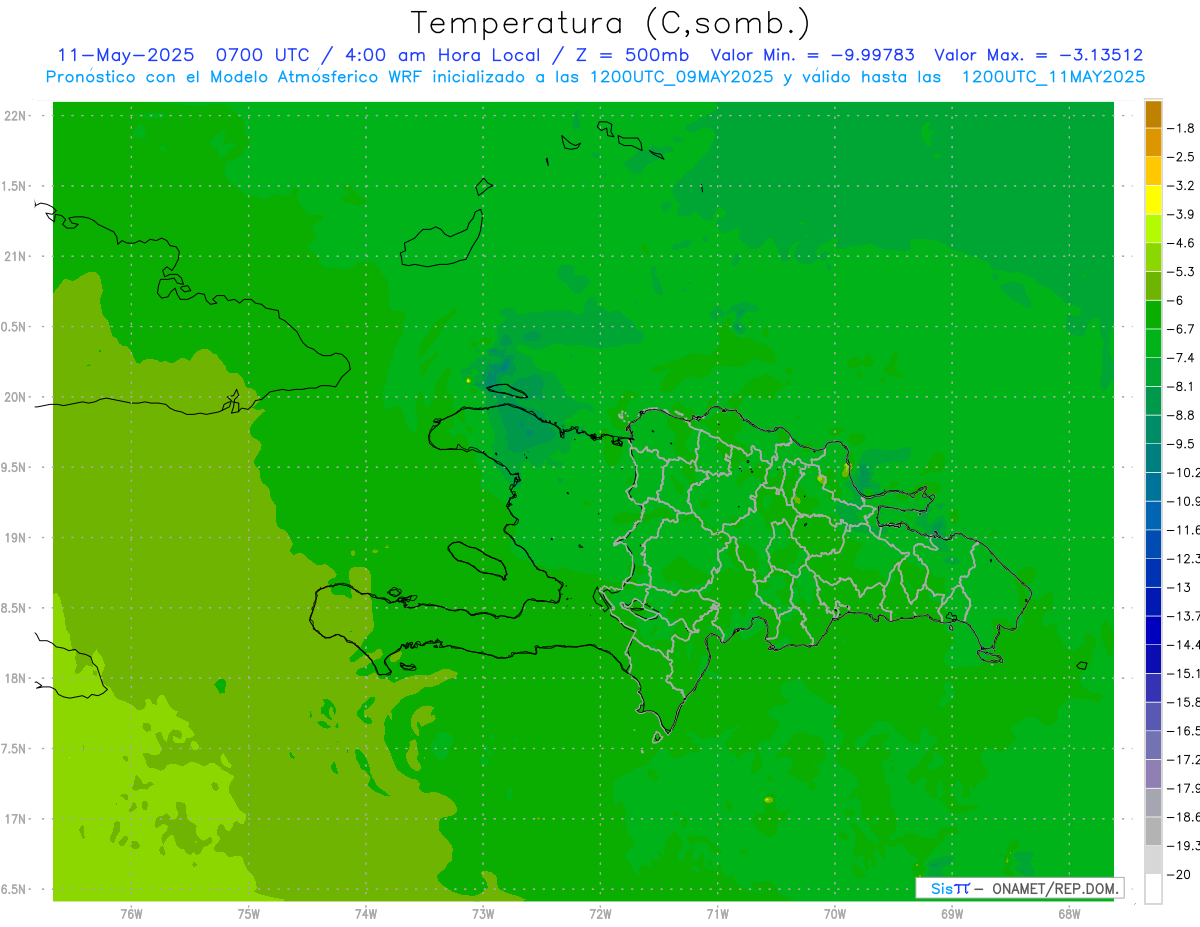Click the "17N" latitude label
Screen dimensions: 1200x927
pyautogui.click(x=14, y=819)
